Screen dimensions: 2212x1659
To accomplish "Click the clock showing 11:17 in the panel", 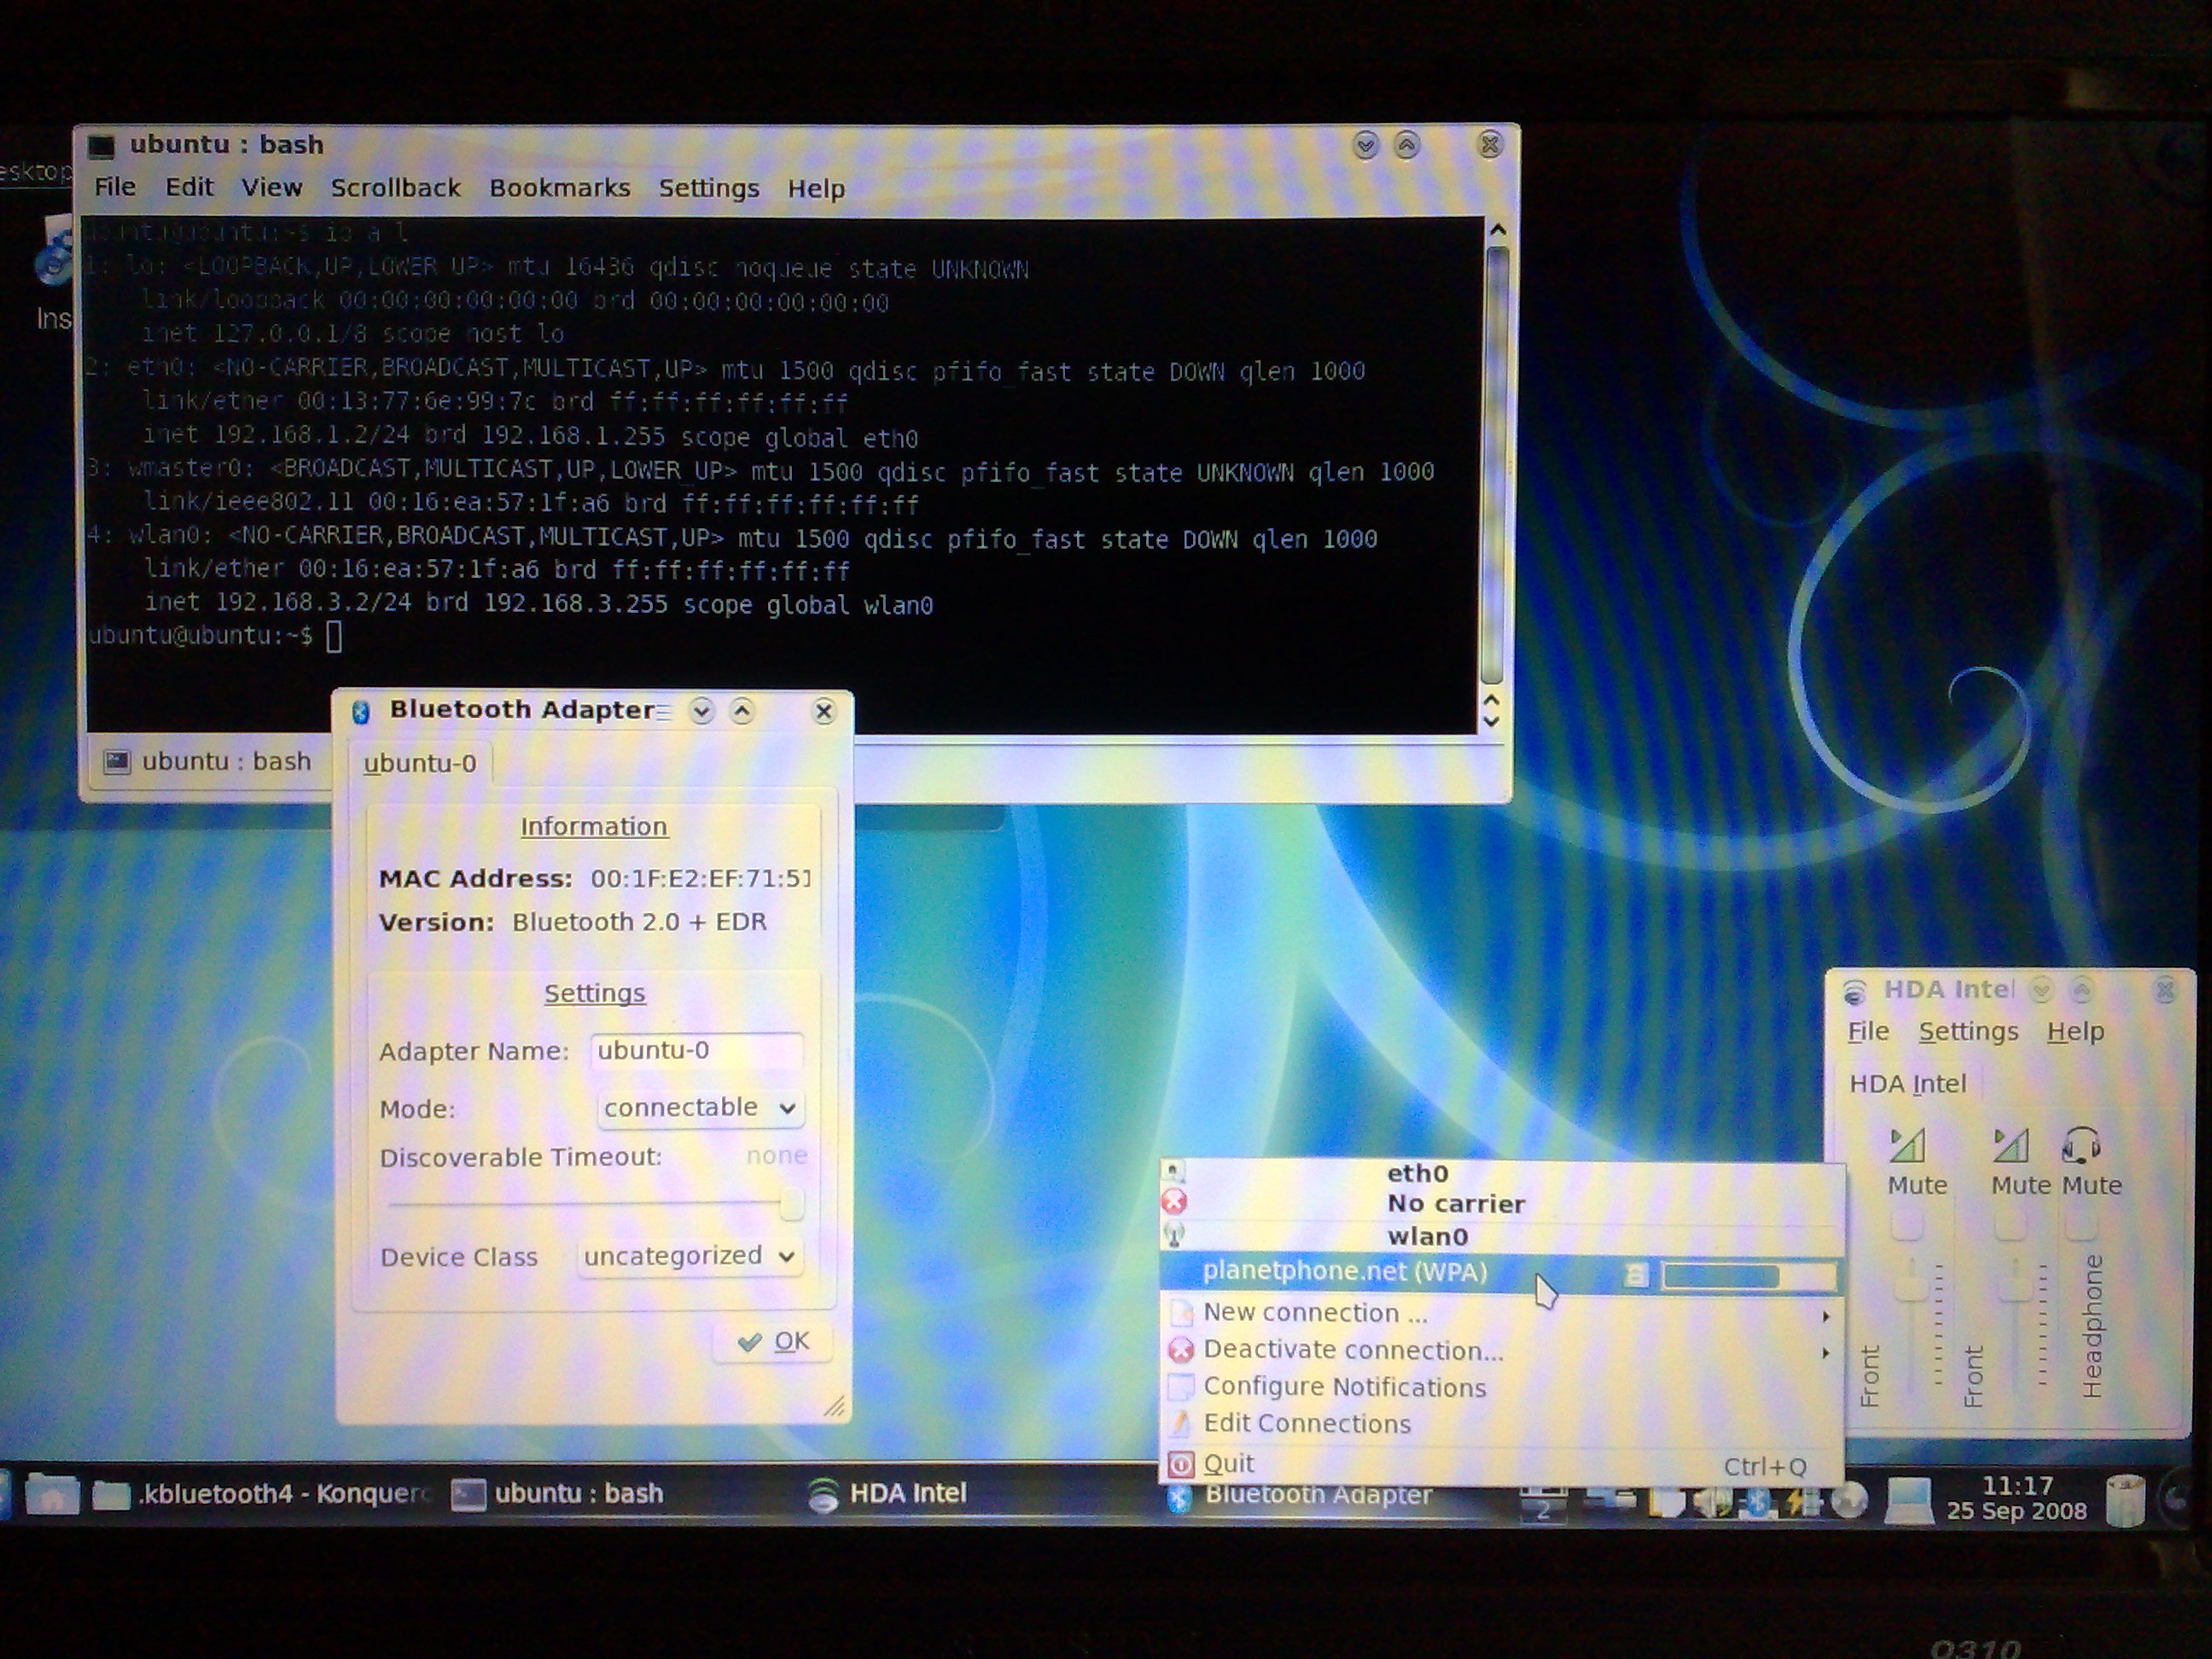I will (2016, 1499).
